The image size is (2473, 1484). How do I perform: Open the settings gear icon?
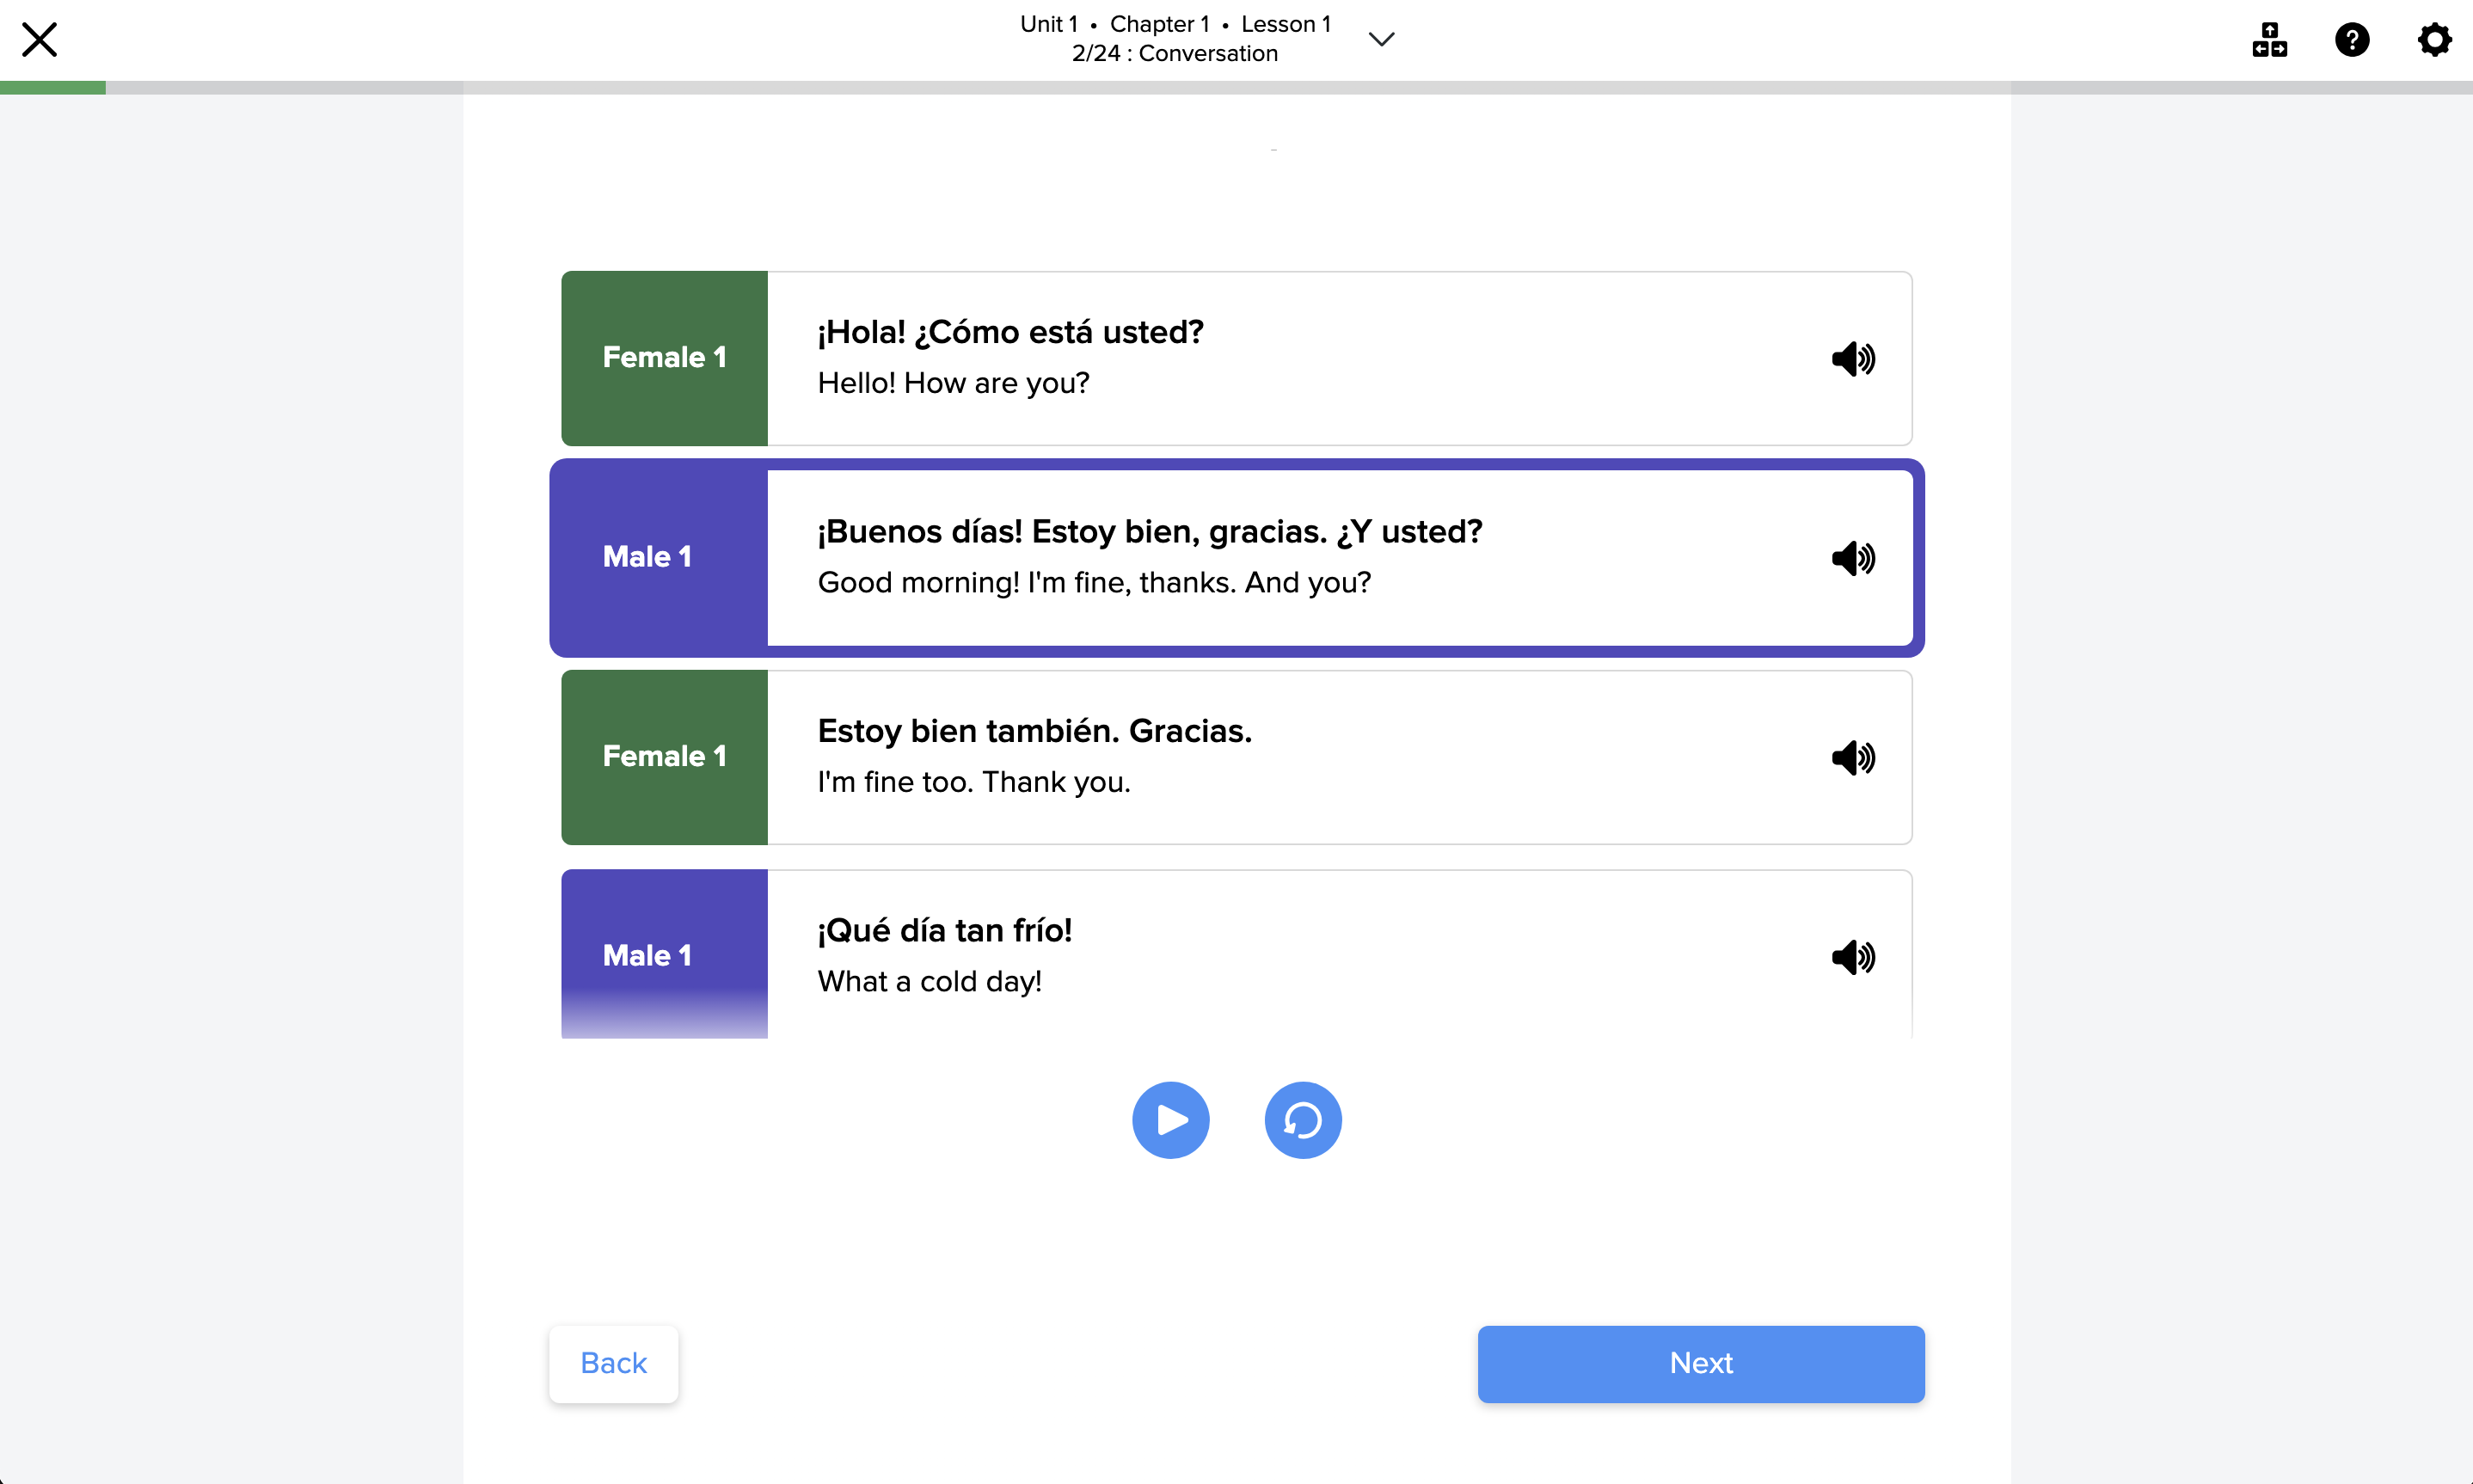pyautogui.click(x=2434, y=40)
